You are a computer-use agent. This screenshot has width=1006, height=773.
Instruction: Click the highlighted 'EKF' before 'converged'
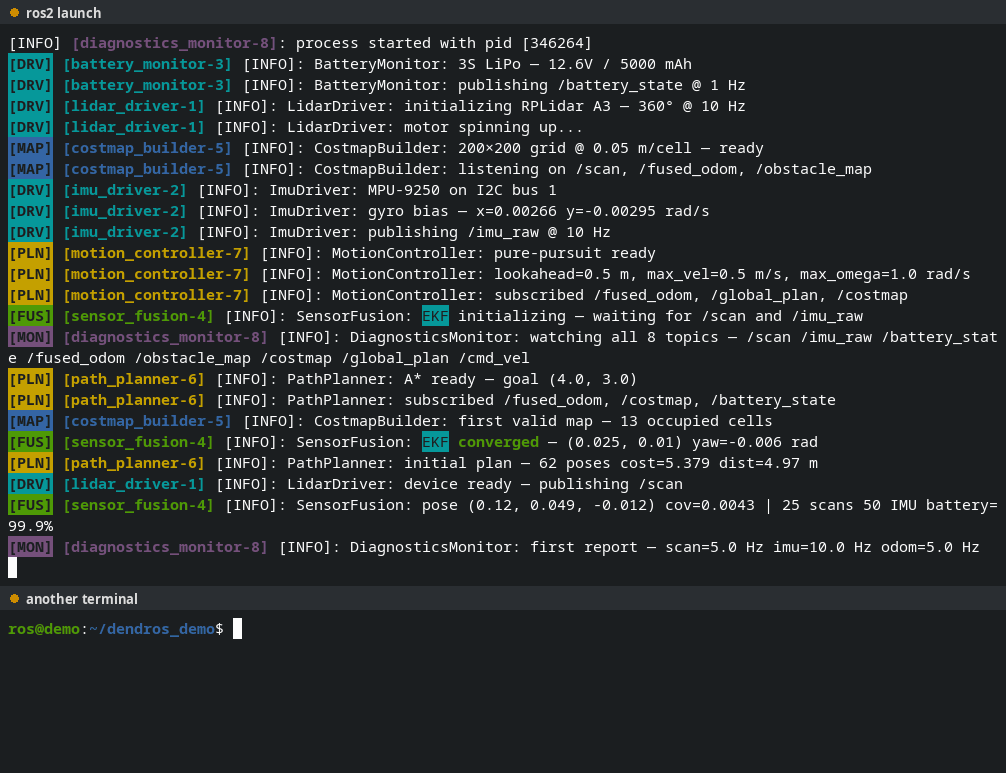tap(435, 442)
